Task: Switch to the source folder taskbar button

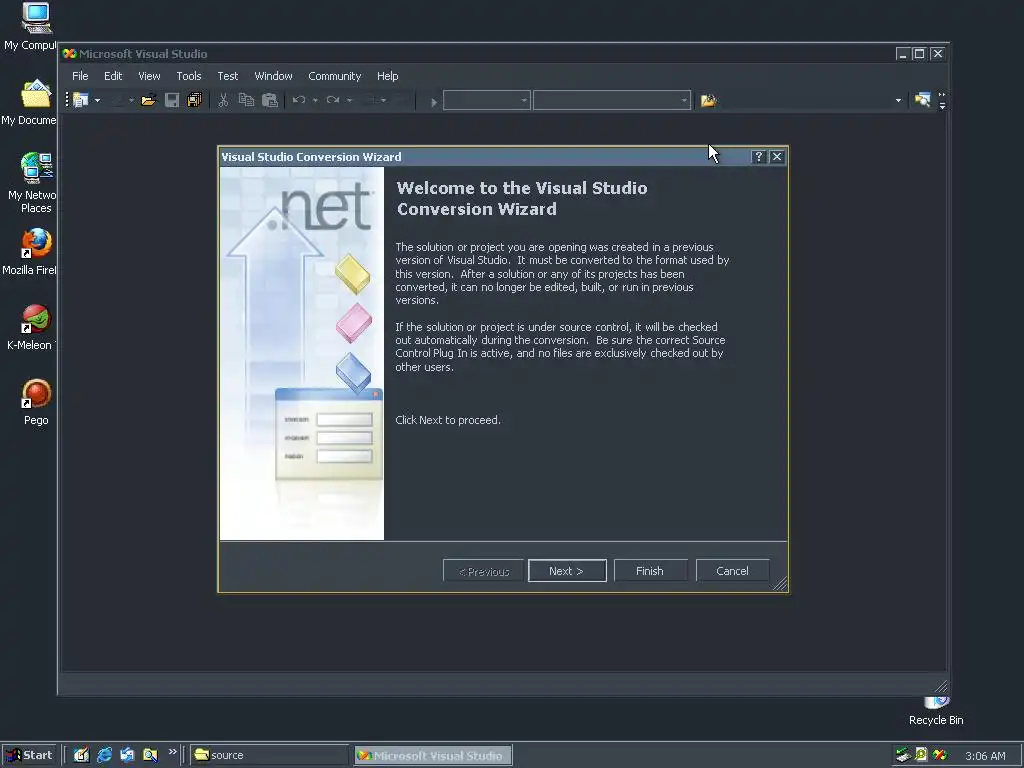Action: point(270,755)
